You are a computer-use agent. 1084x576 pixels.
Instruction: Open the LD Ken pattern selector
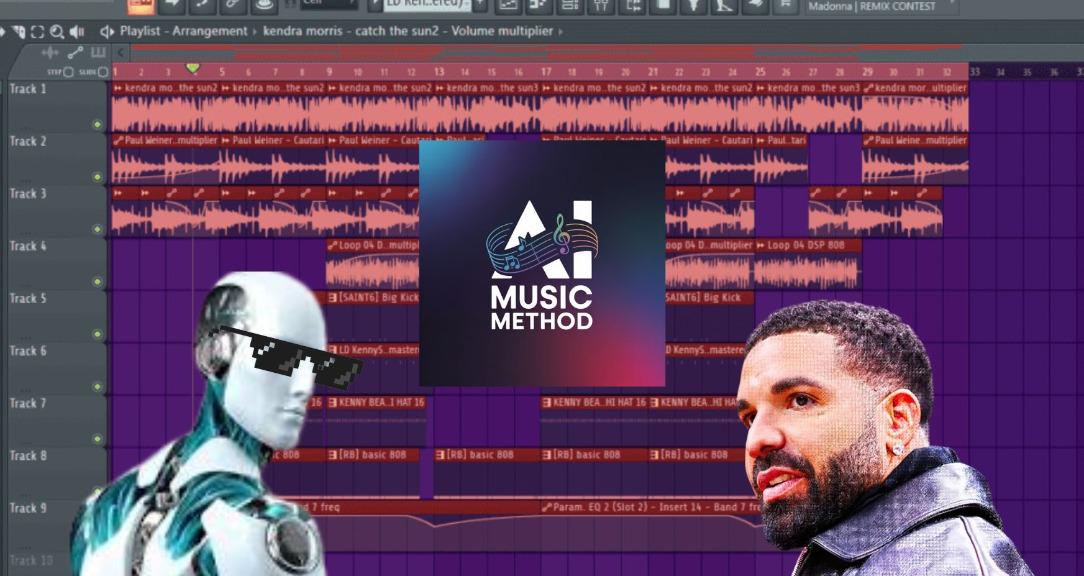pyautogui.click(x=427, y=5)
